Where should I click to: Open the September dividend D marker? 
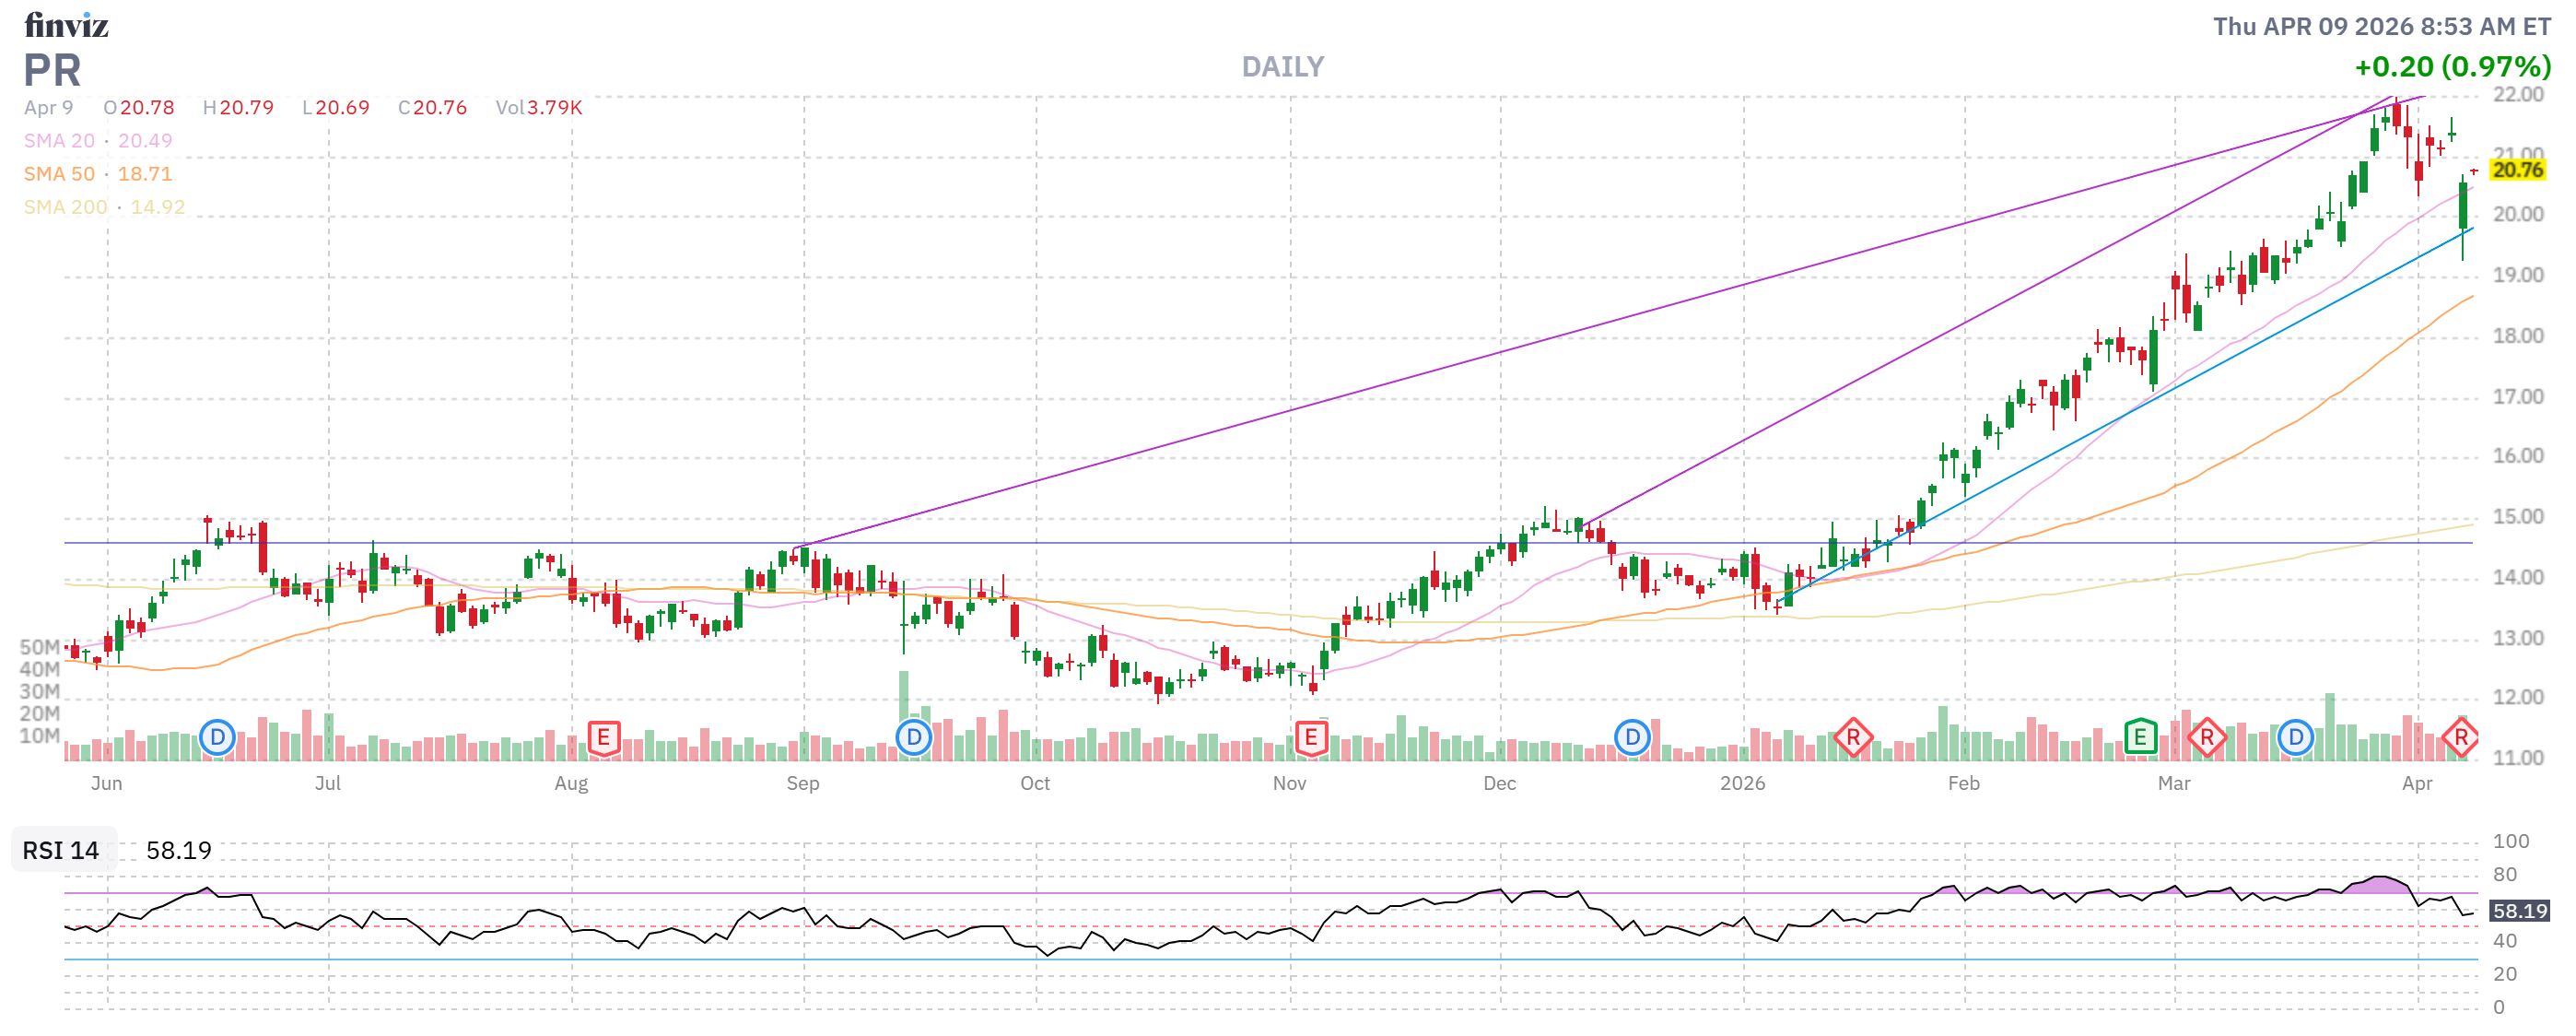(913, 738)
